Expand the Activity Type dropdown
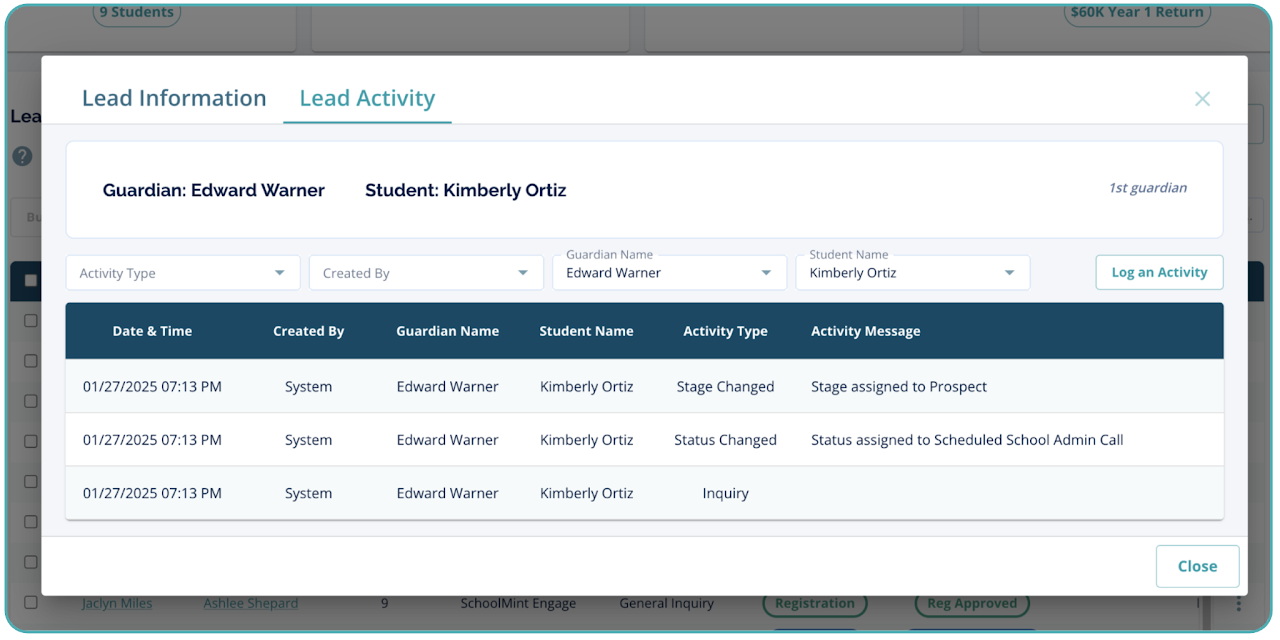The image size is (1280, 640). [183, 273]
